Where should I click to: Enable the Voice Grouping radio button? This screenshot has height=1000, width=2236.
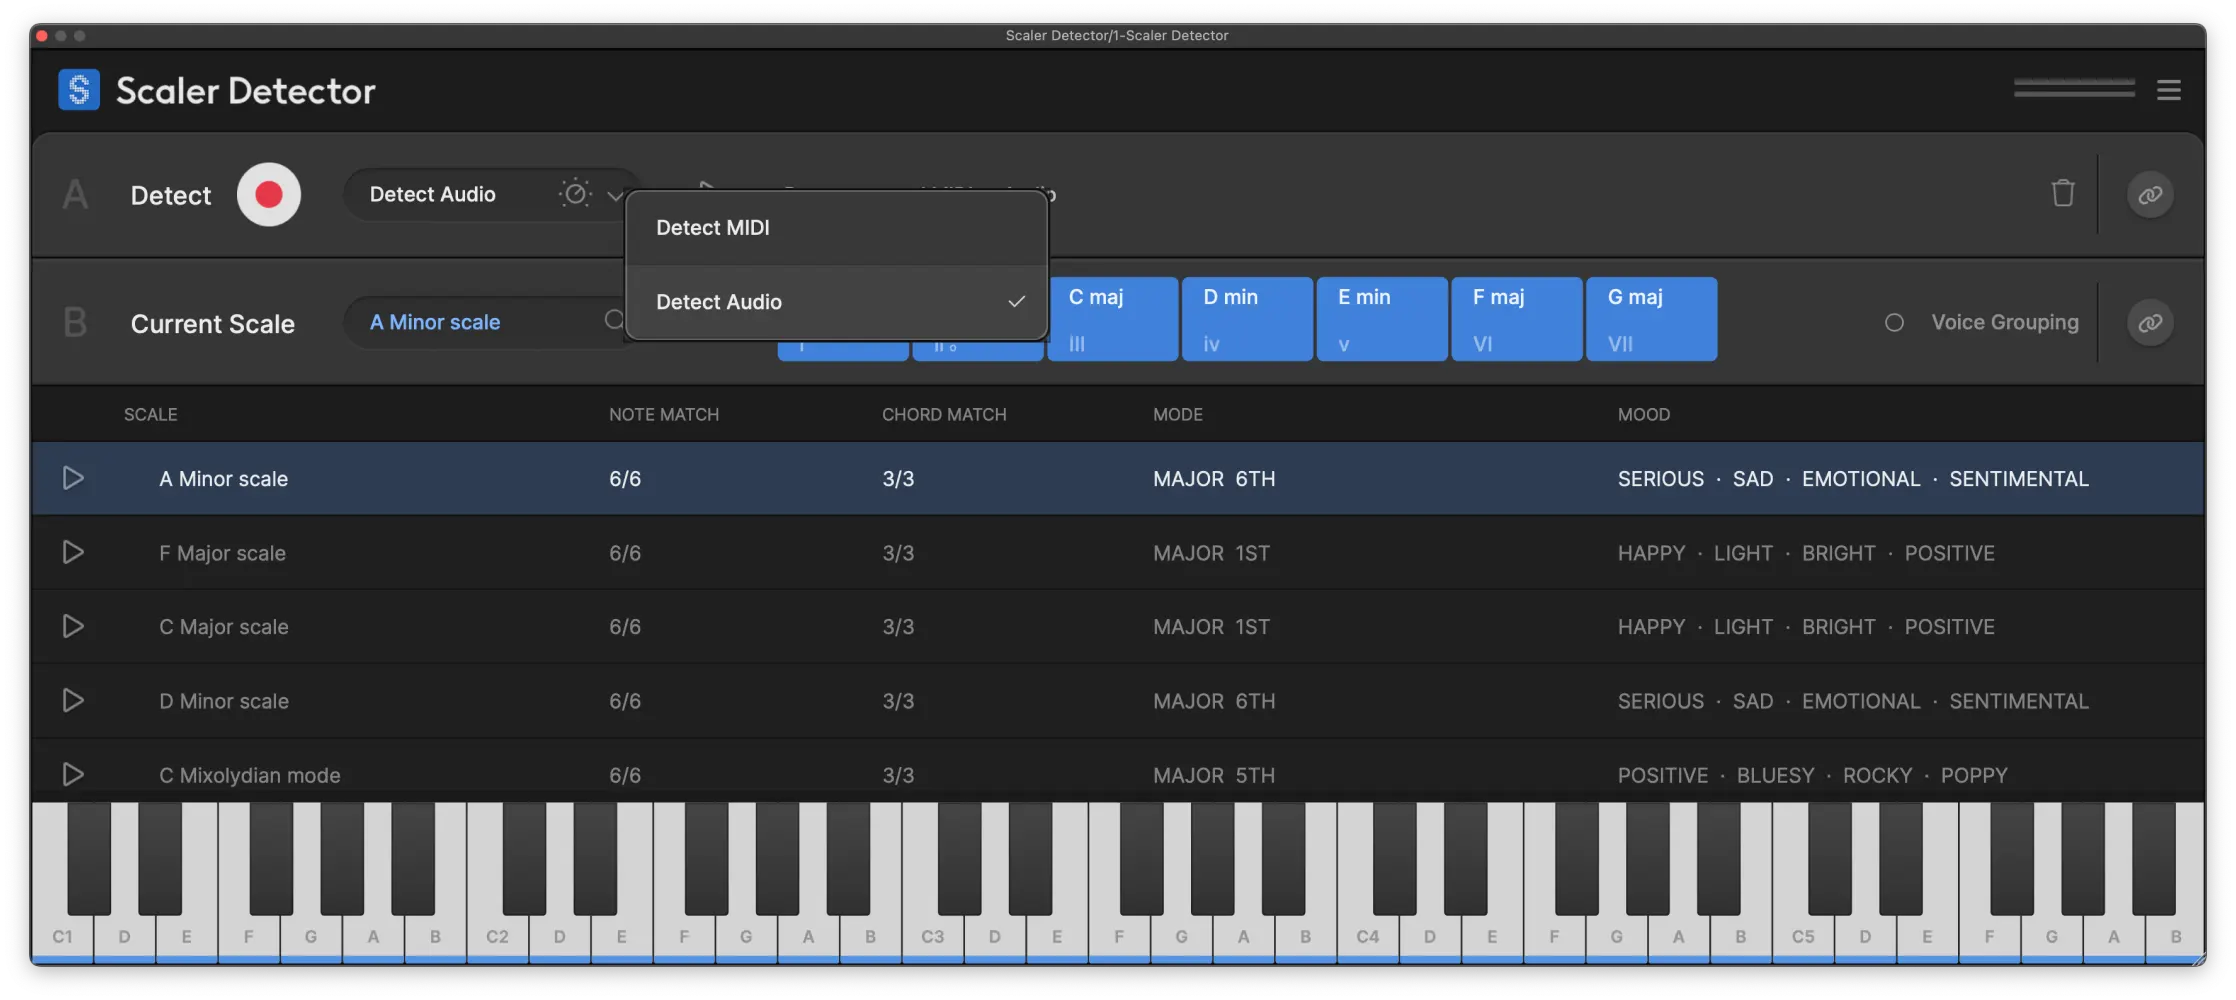(x=1895, y=322)
